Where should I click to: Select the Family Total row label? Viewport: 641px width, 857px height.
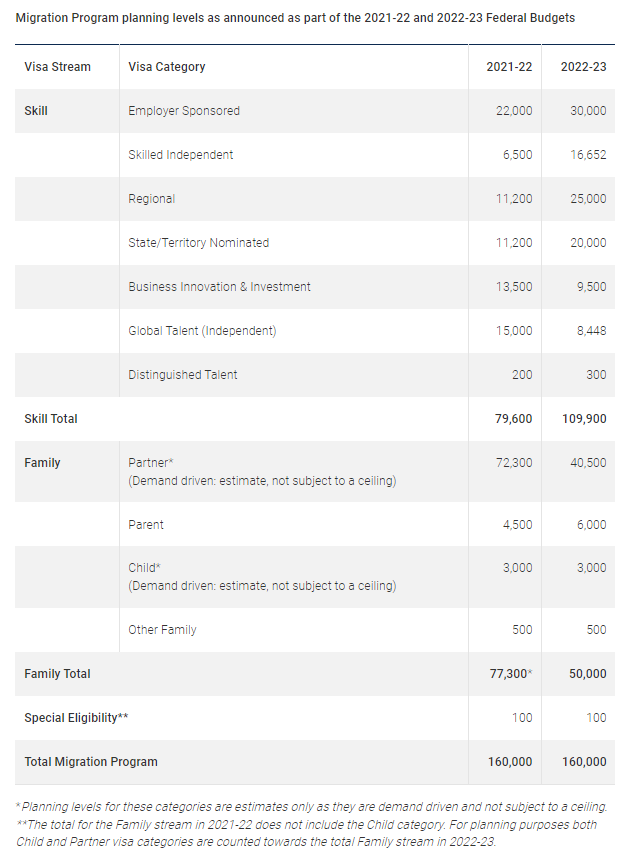click(57, 674)
